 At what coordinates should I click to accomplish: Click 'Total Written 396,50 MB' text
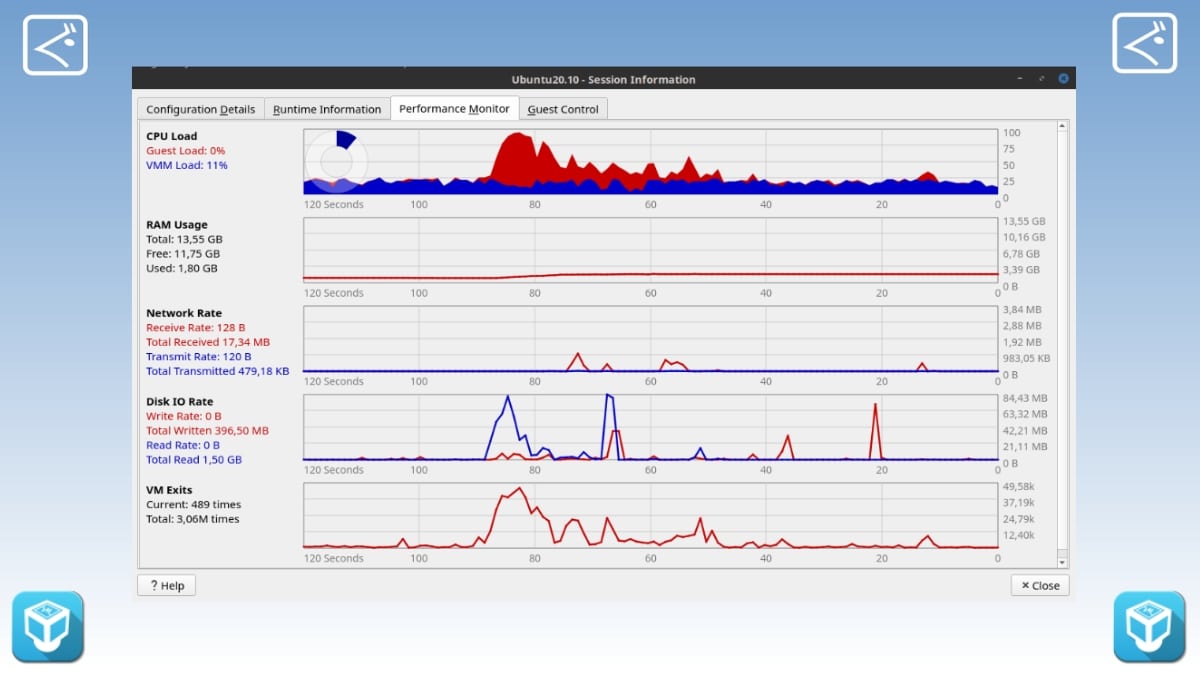point(207,431)
